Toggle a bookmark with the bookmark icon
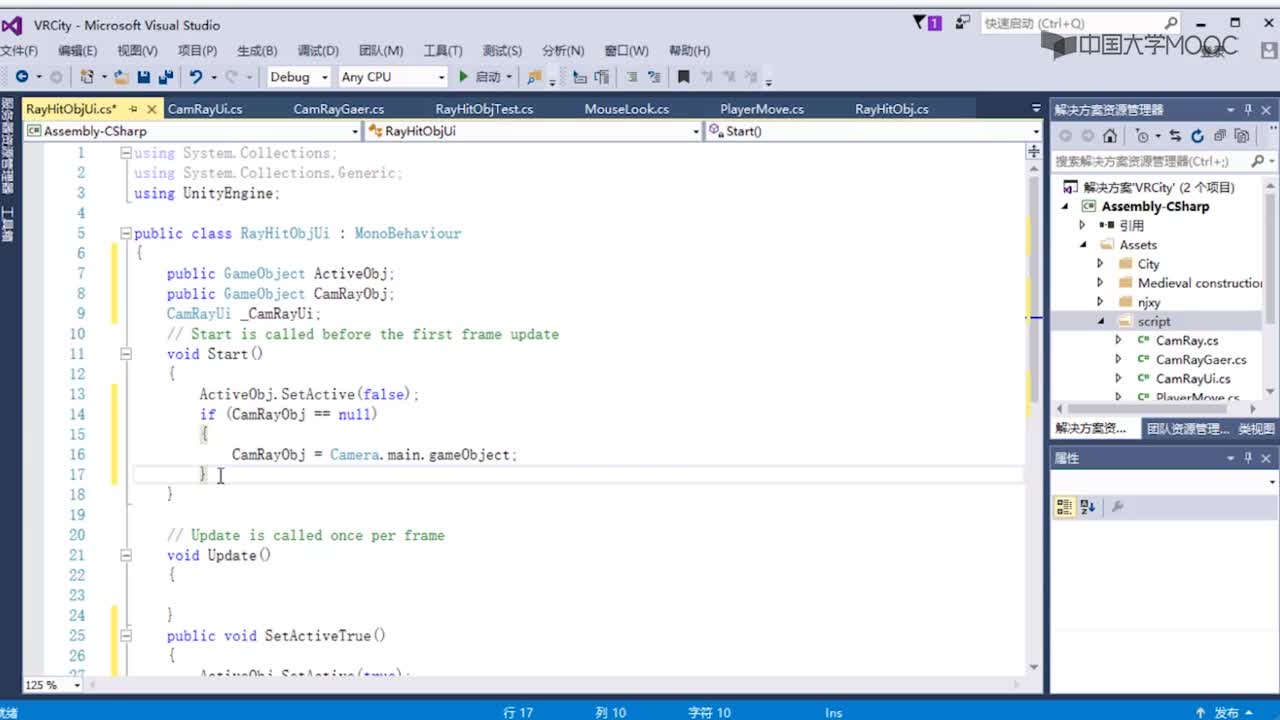1280x720 pixels. click(x=684, y=77)
